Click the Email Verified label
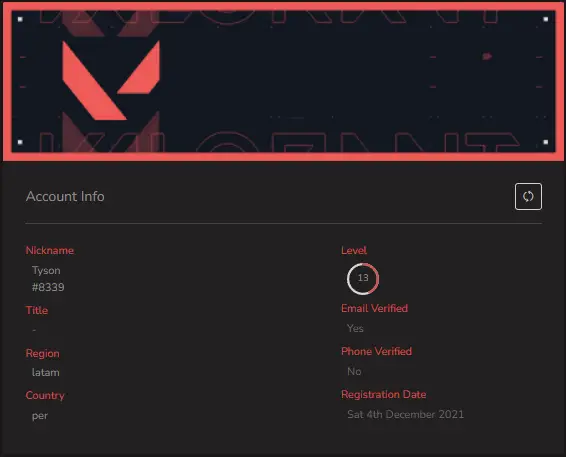 tap(374, 308)
